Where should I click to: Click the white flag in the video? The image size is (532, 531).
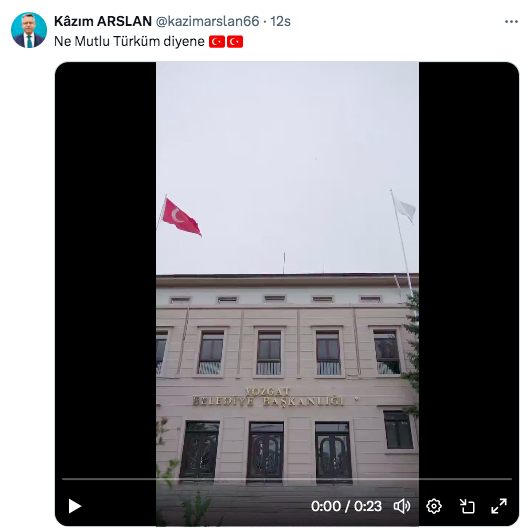pyautogui.click(x=405, y=209)
